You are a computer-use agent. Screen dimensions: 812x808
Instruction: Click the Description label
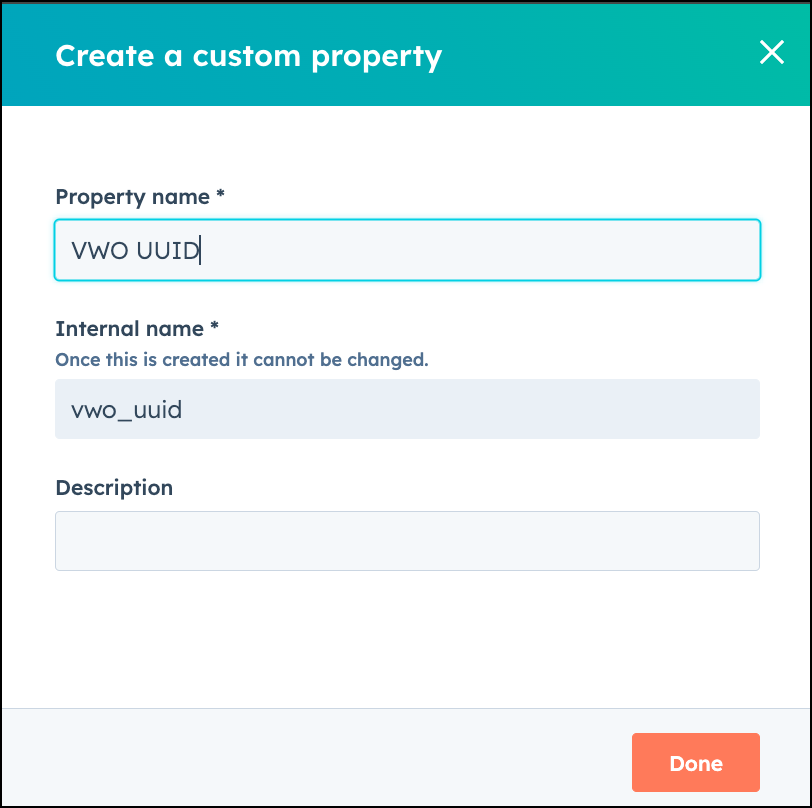pyautogui.click(x=114, y=488)
